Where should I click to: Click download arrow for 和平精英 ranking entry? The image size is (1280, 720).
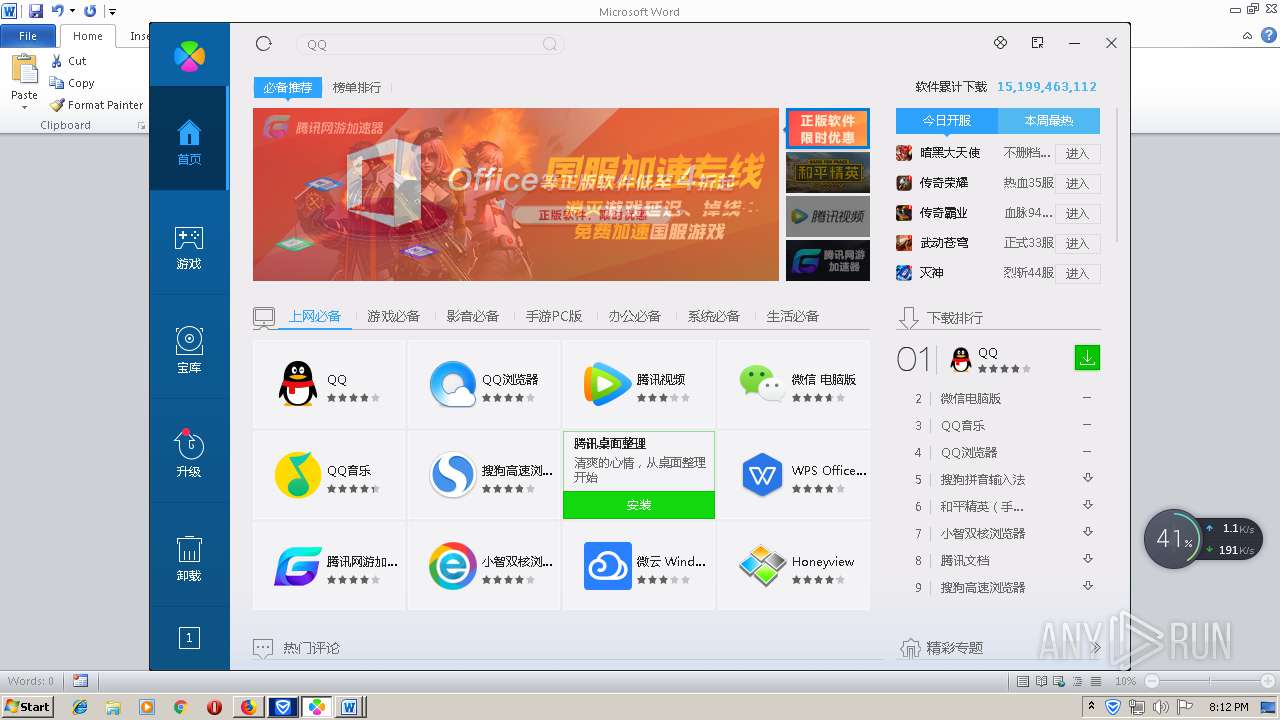(1088, 505)
